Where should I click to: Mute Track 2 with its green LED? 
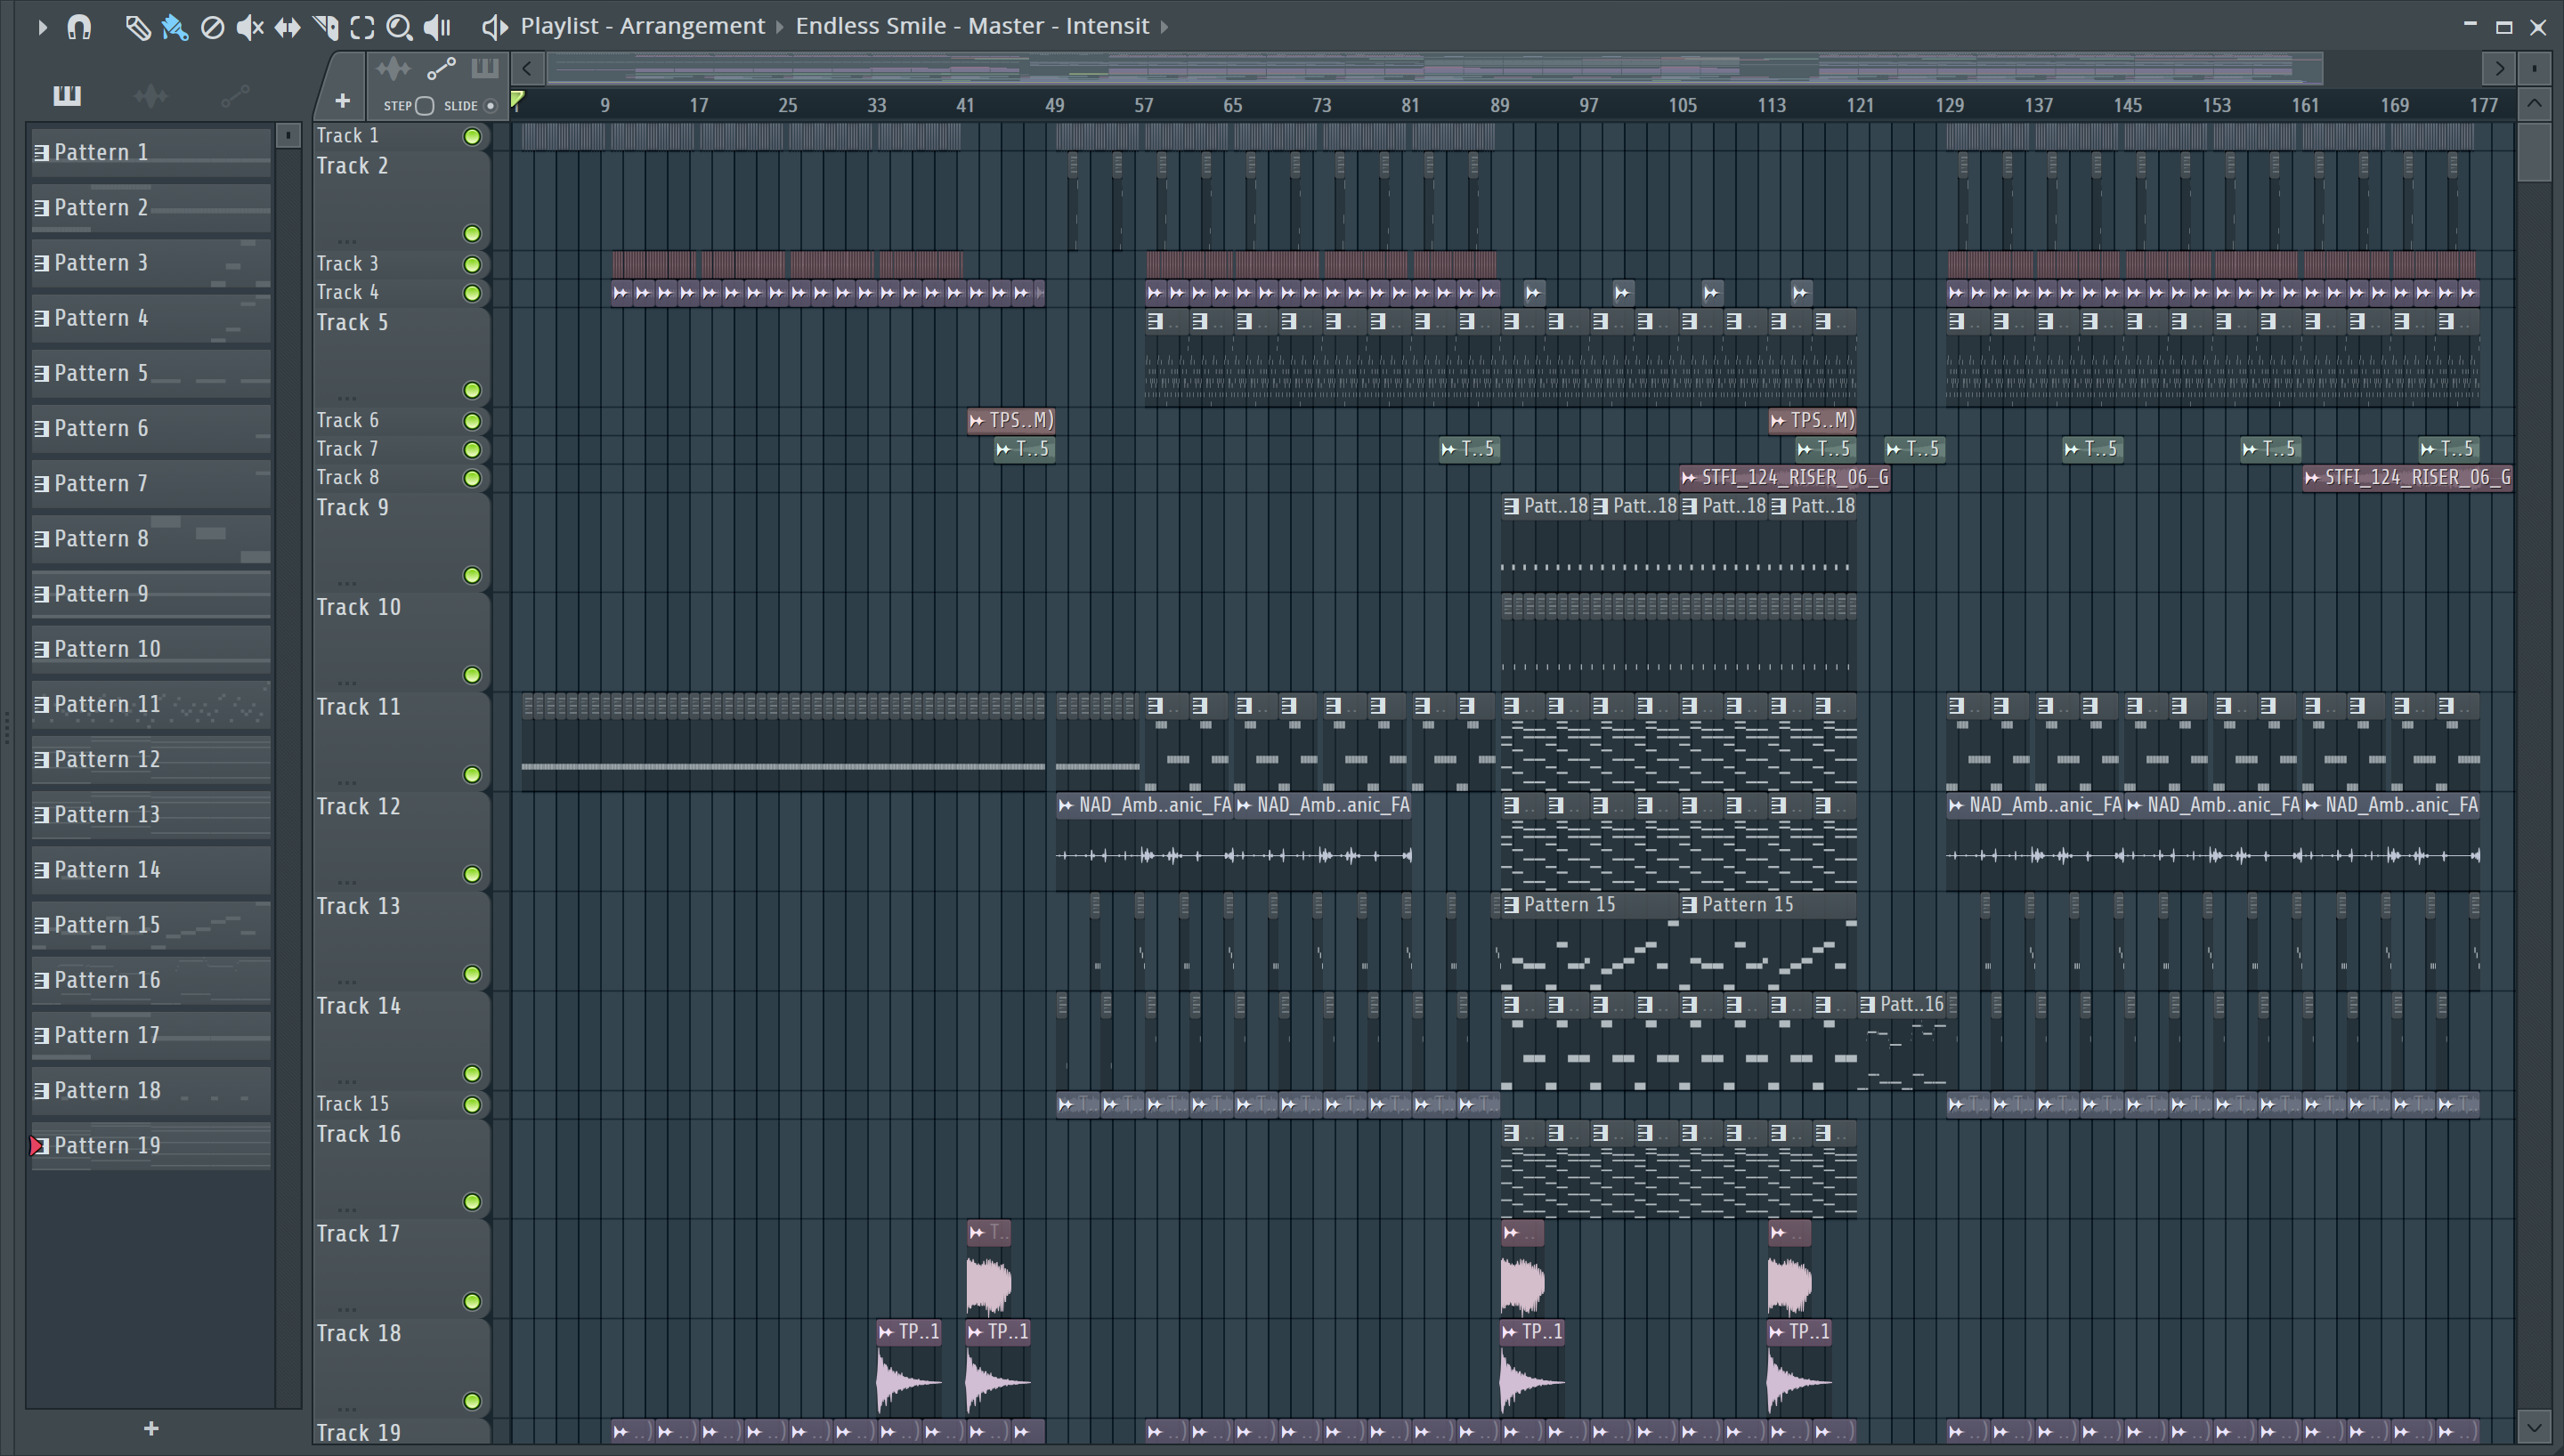click(472, 234)
